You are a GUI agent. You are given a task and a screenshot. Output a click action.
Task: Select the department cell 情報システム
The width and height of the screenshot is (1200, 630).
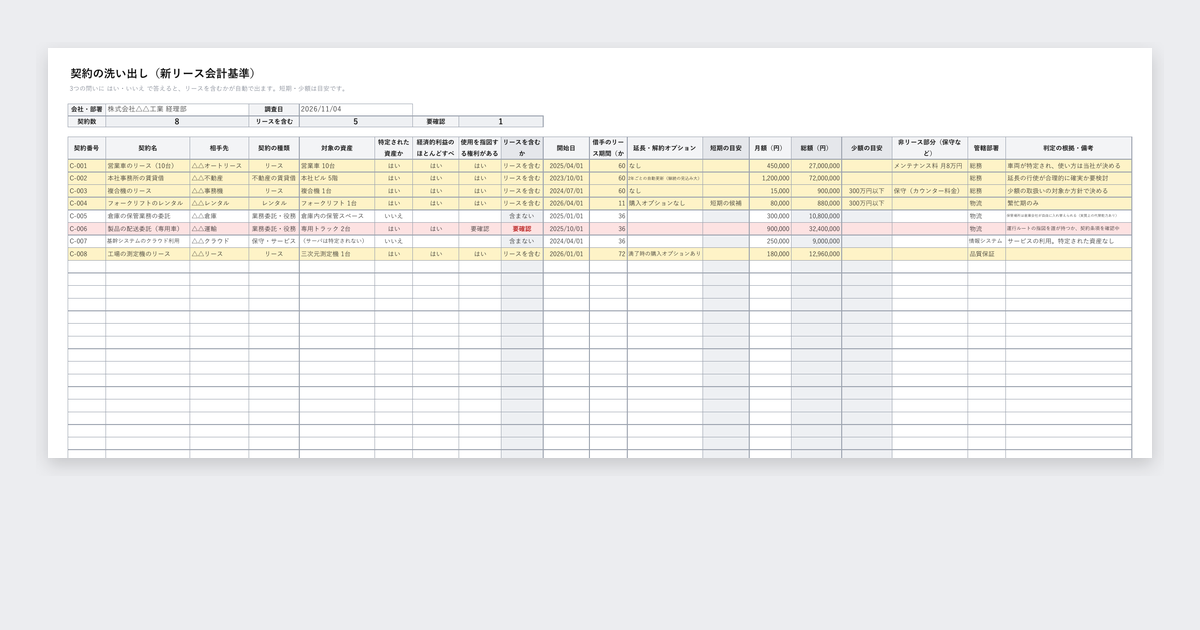pos(986,241)
